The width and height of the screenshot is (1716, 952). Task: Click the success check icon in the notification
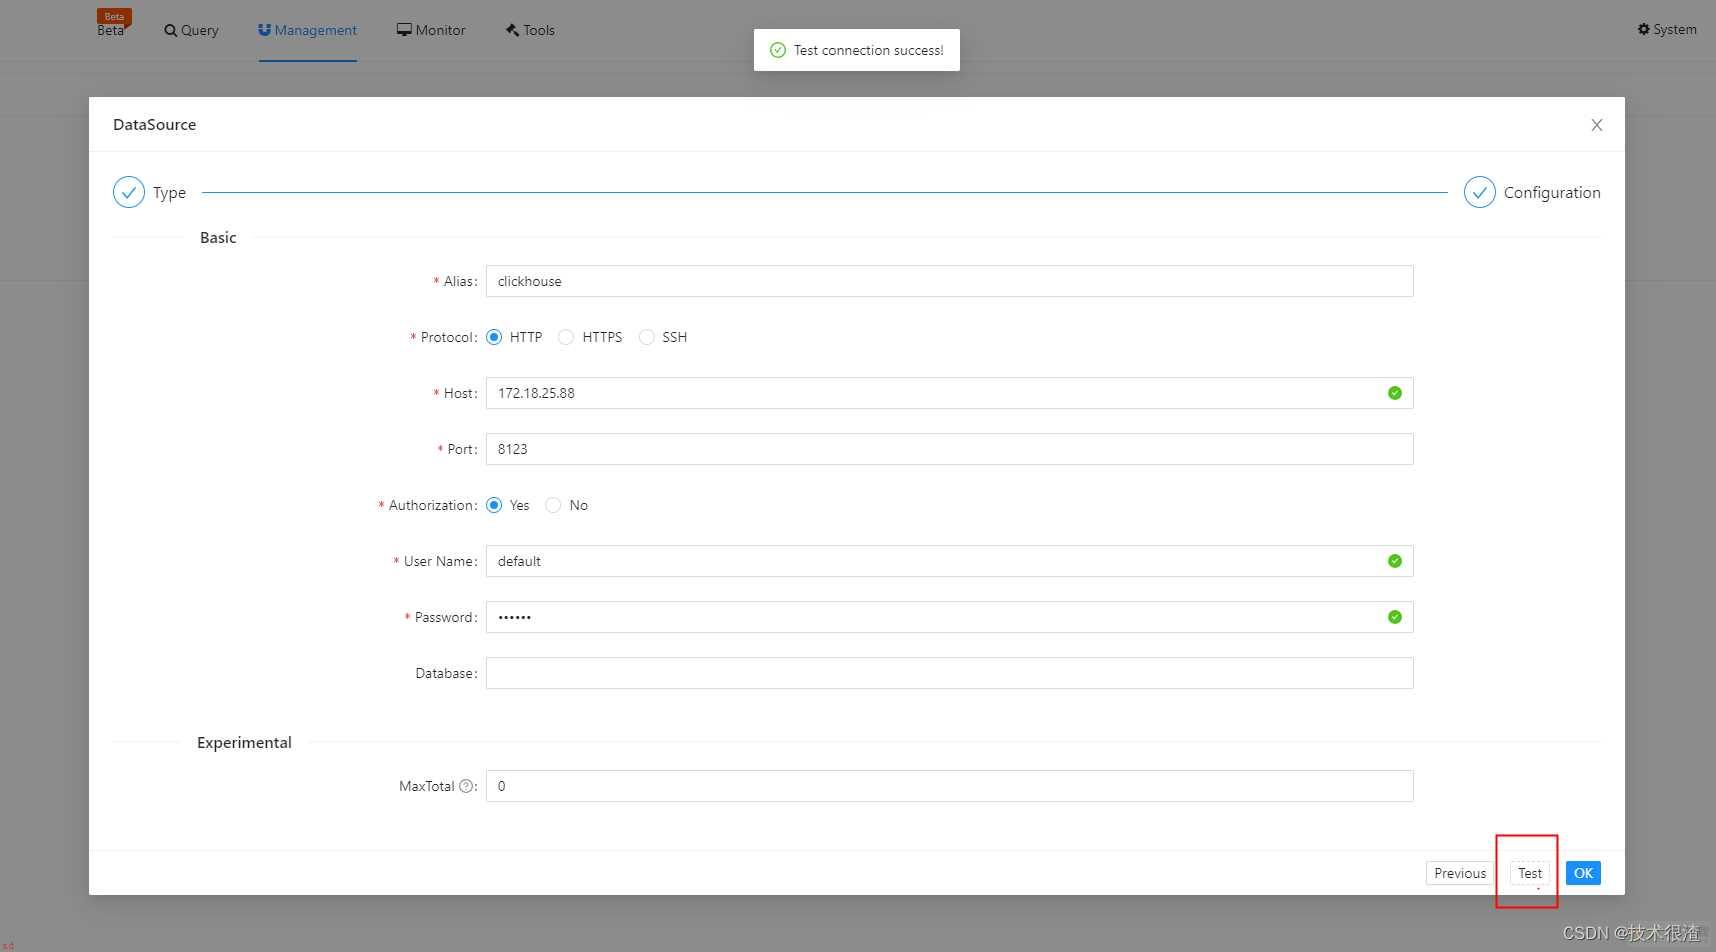(778, 50)
